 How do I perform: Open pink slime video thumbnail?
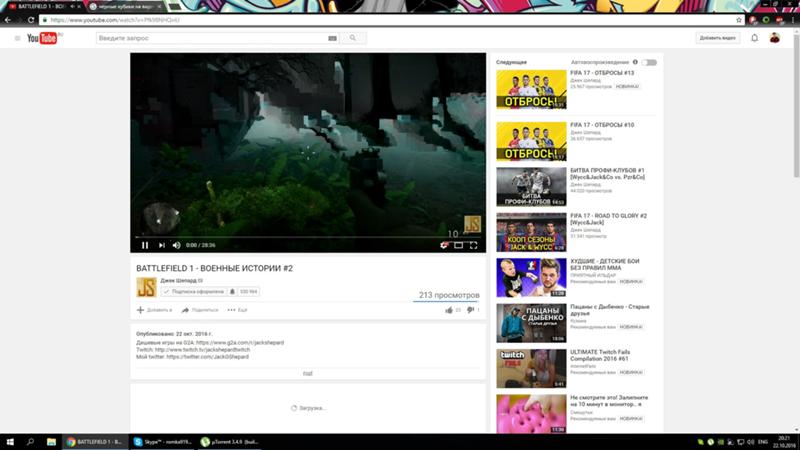(x=531, y=414)
